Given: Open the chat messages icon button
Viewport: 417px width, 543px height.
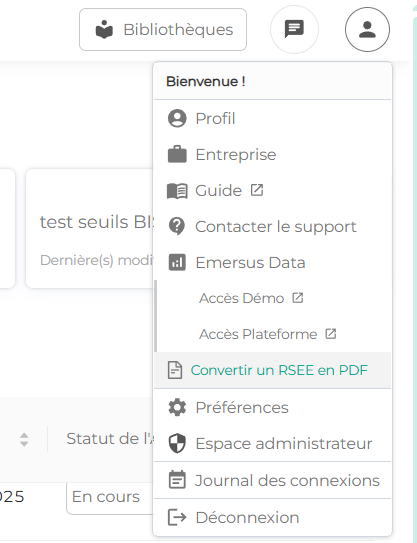Looking at the screenshot, I should point(294,29).
